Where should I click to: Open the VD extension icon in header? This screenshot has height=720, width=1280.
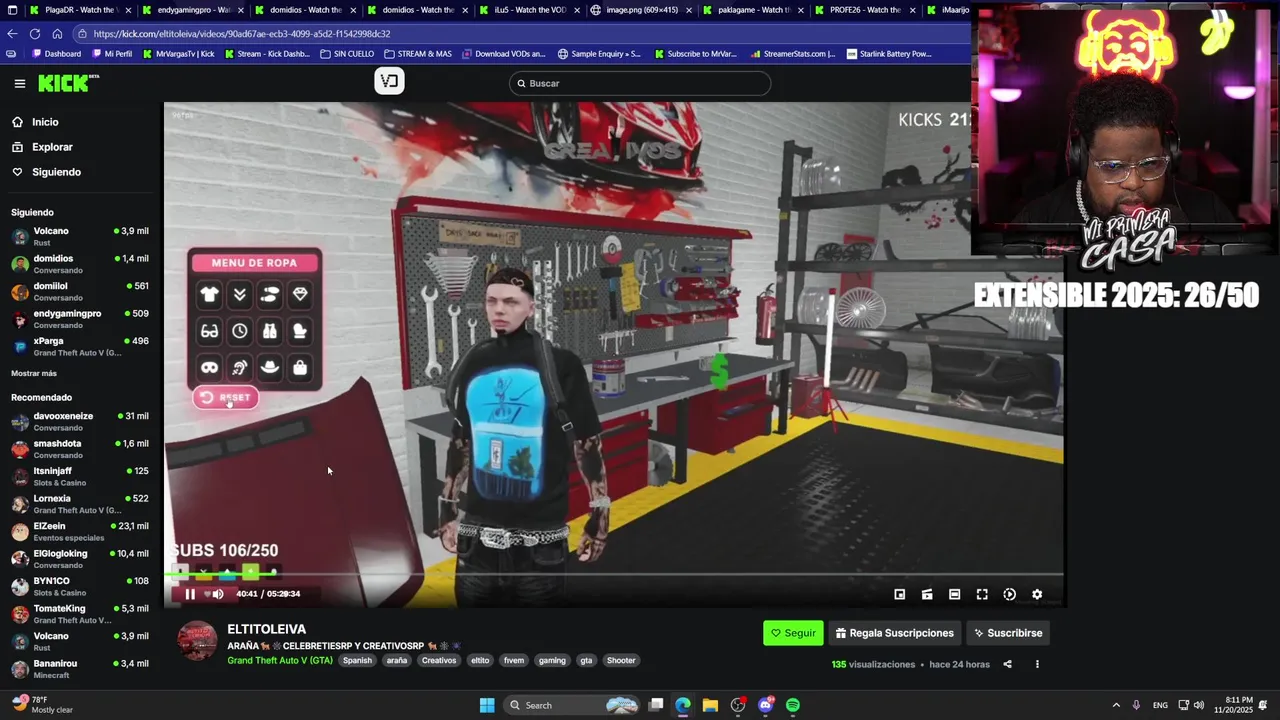pos(389,82)
